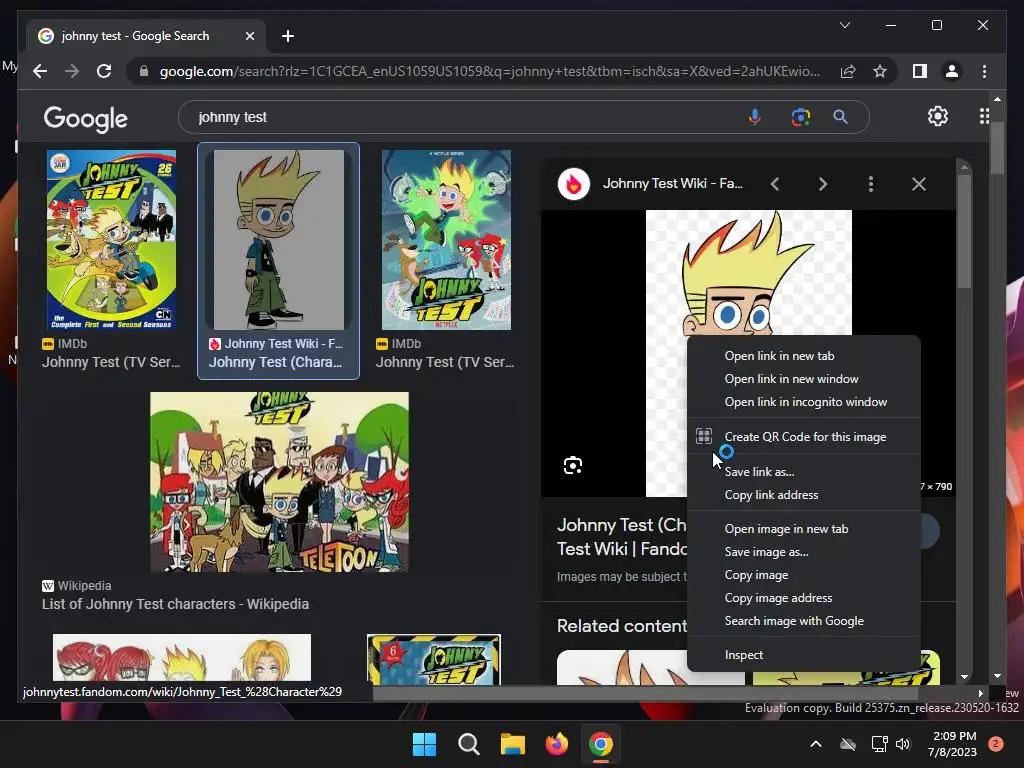The width and height of the screenshot is (1024, 768).
Task: Open the clock showing 2:09 PM
Action: click(952, 744)
